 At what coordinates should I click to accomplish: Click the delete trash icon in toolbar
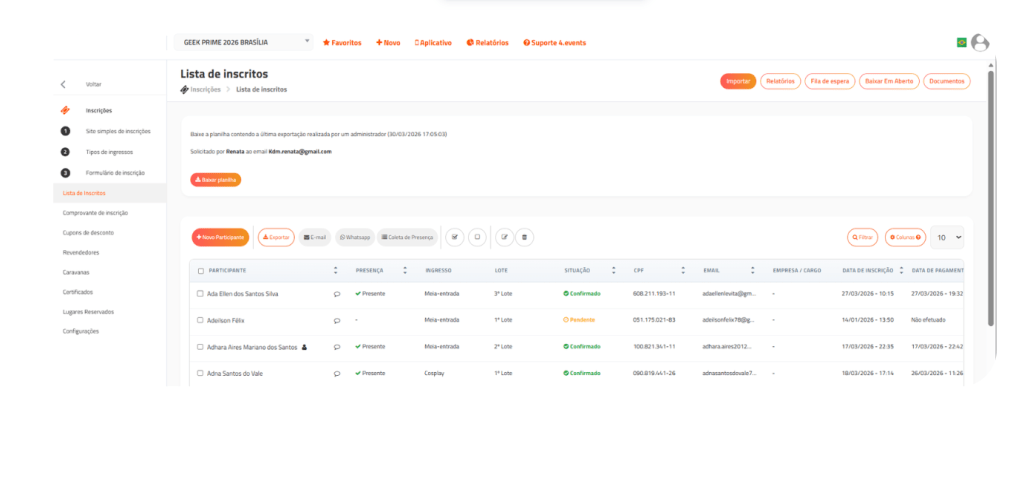526,237
